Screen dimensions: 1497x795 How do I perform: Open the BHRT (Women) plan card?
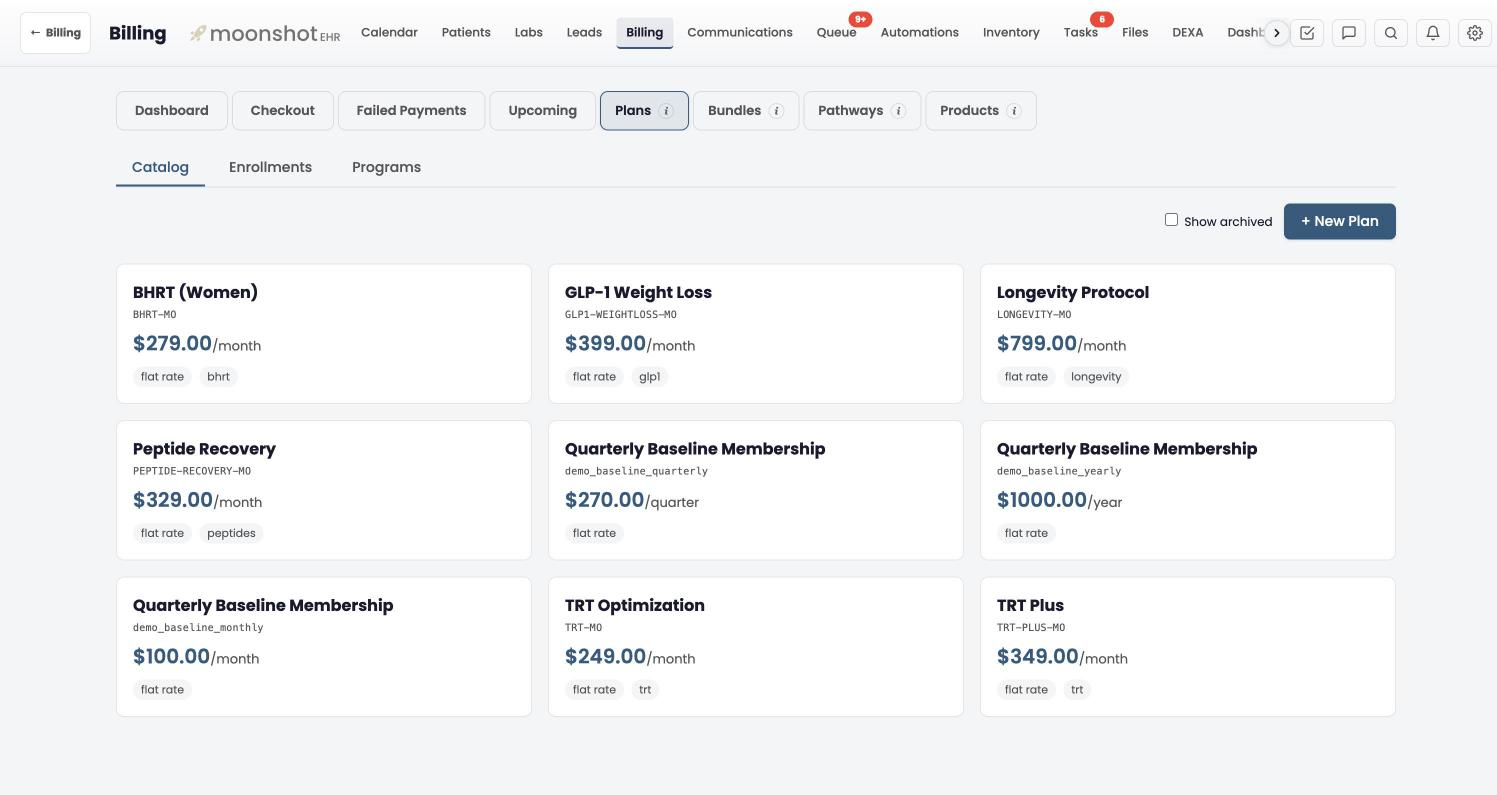pos(324,334)
